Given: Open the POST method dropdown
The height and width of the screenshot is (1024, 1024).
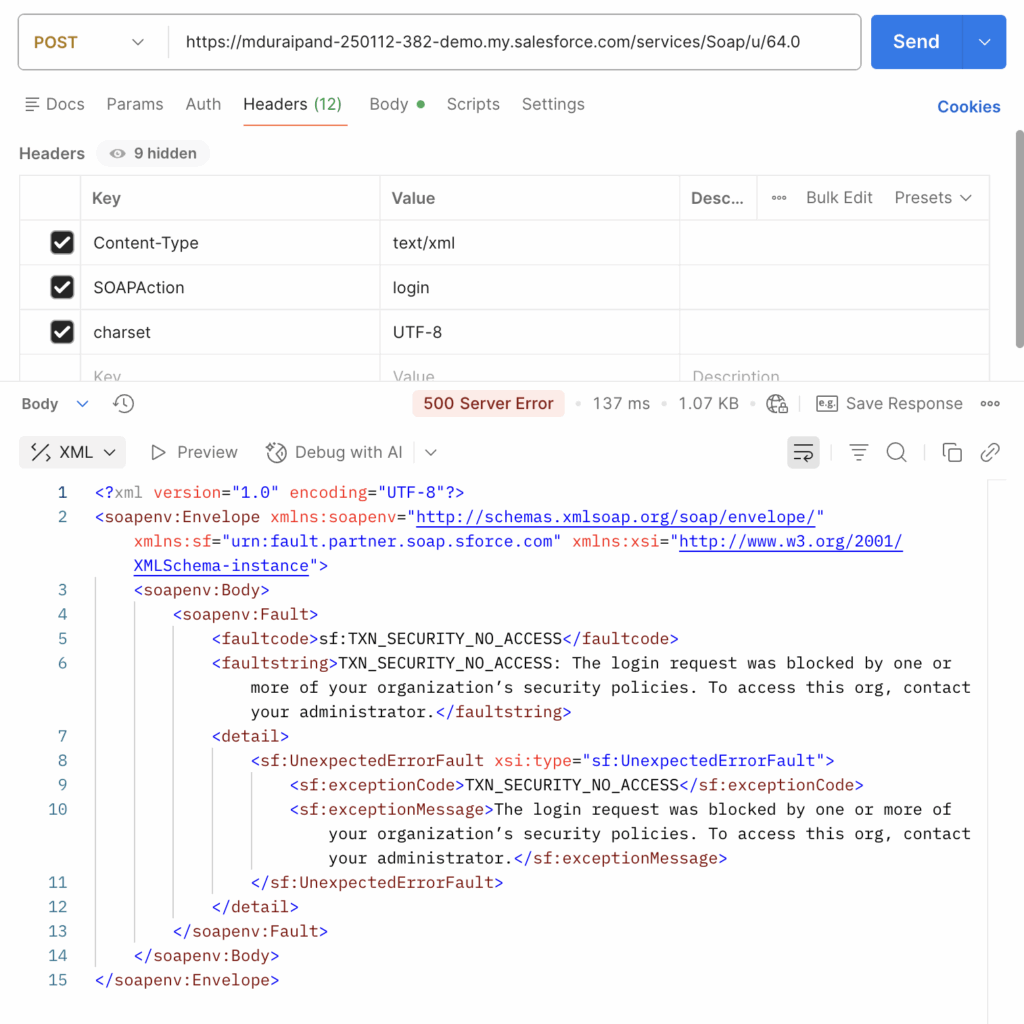Looking at the screenshot, I should coord(90,42).
